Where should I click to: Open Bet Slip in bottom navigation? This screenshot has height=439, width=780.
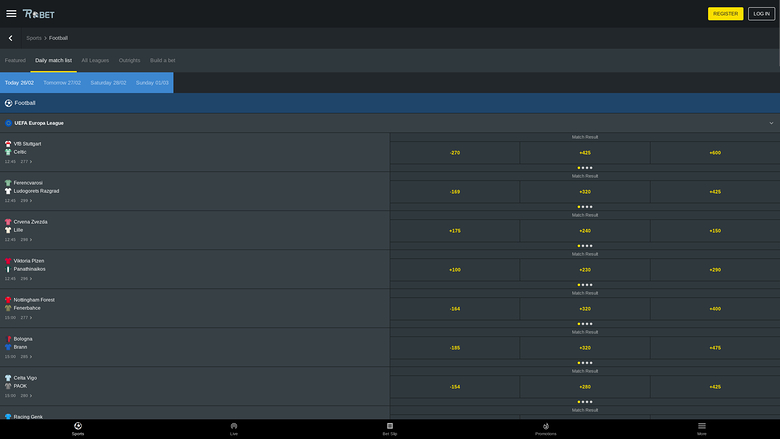pyautogui.click(x=390, y=429)
